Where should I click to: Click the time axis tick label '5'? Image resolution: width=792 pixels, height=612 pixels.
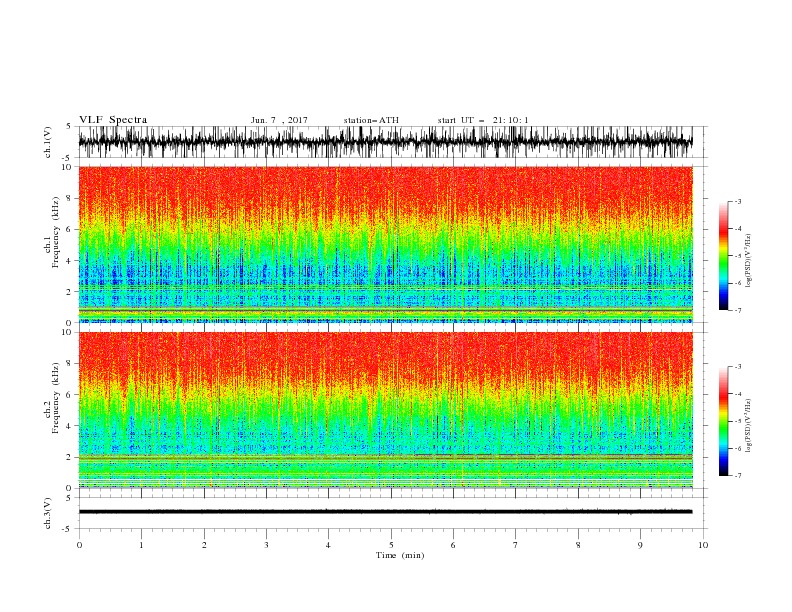tap(391, 545)
